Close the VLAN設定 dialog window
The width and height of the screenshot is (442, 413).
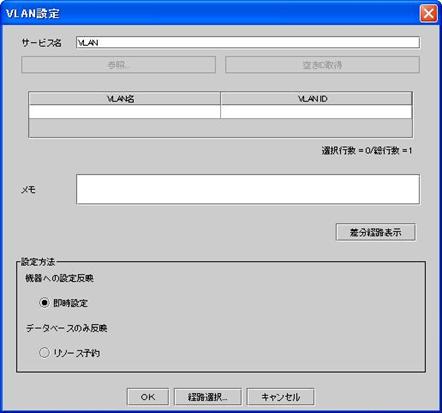pyautogui.click(x=428, y=14)
